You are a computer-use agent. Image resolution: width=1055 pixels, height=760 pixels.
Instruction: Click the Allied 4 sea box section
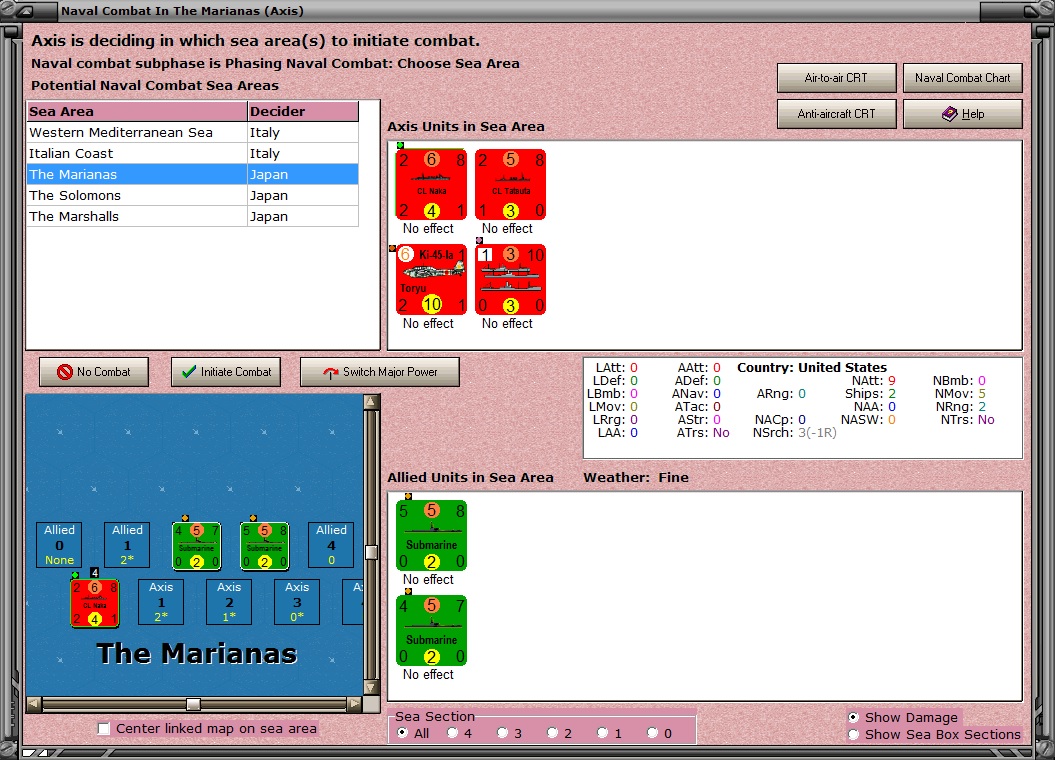[331, 545]
